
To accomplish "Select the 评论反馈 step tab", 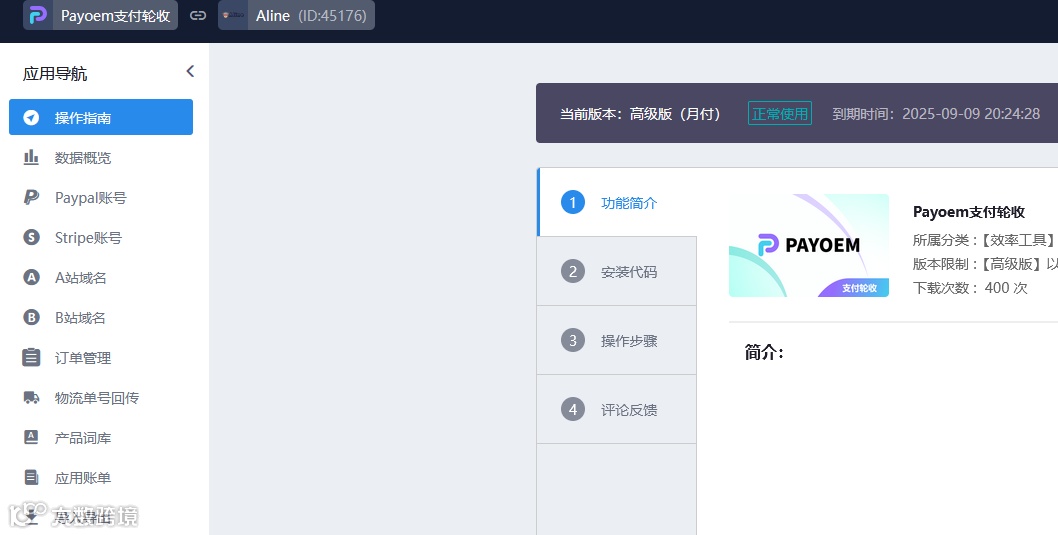I will 617,409.
